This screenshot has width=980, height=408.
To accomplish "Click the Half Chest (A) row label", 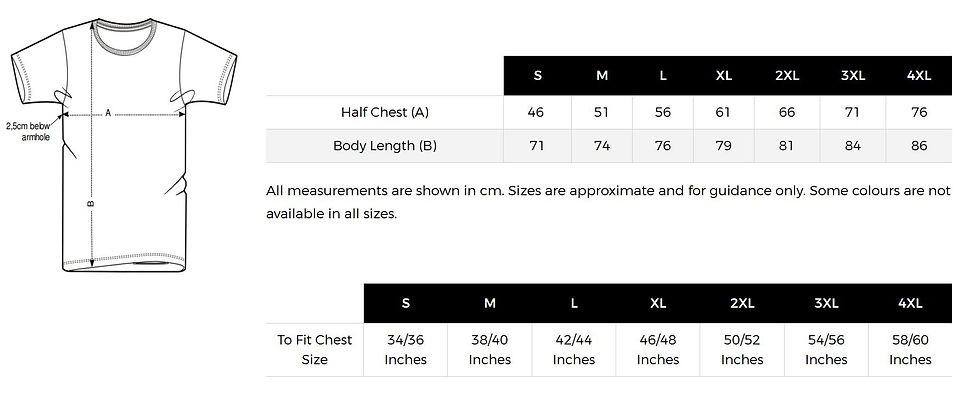I will [384, 112].
